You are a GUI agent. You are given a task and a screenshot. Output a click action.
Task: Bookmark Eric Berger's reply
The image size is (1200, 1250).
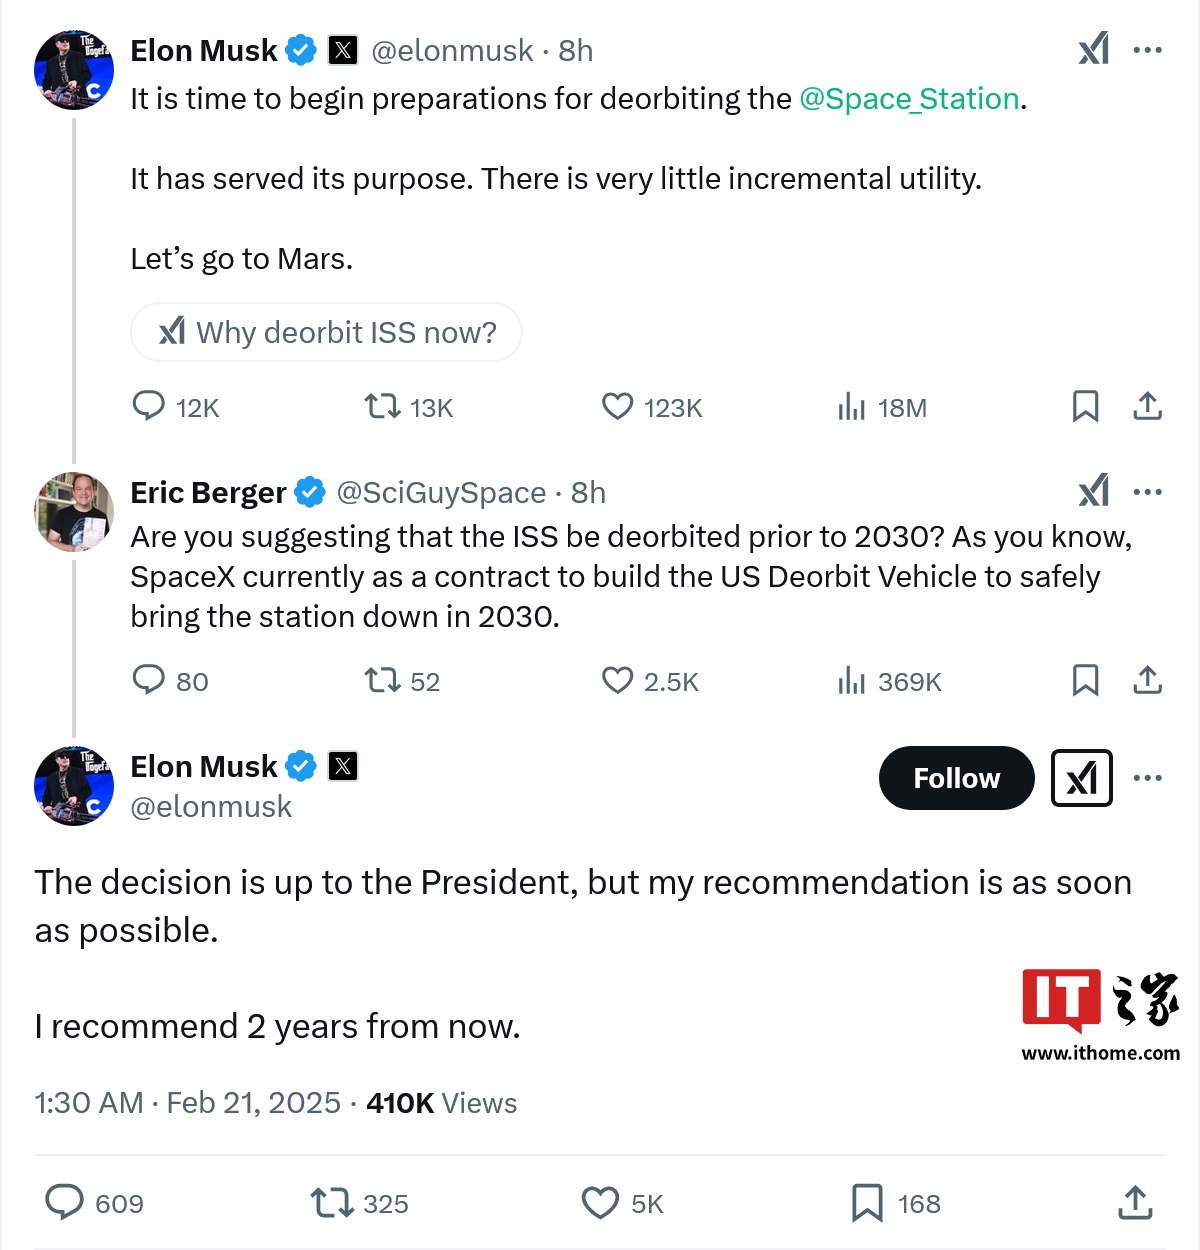1085,681
